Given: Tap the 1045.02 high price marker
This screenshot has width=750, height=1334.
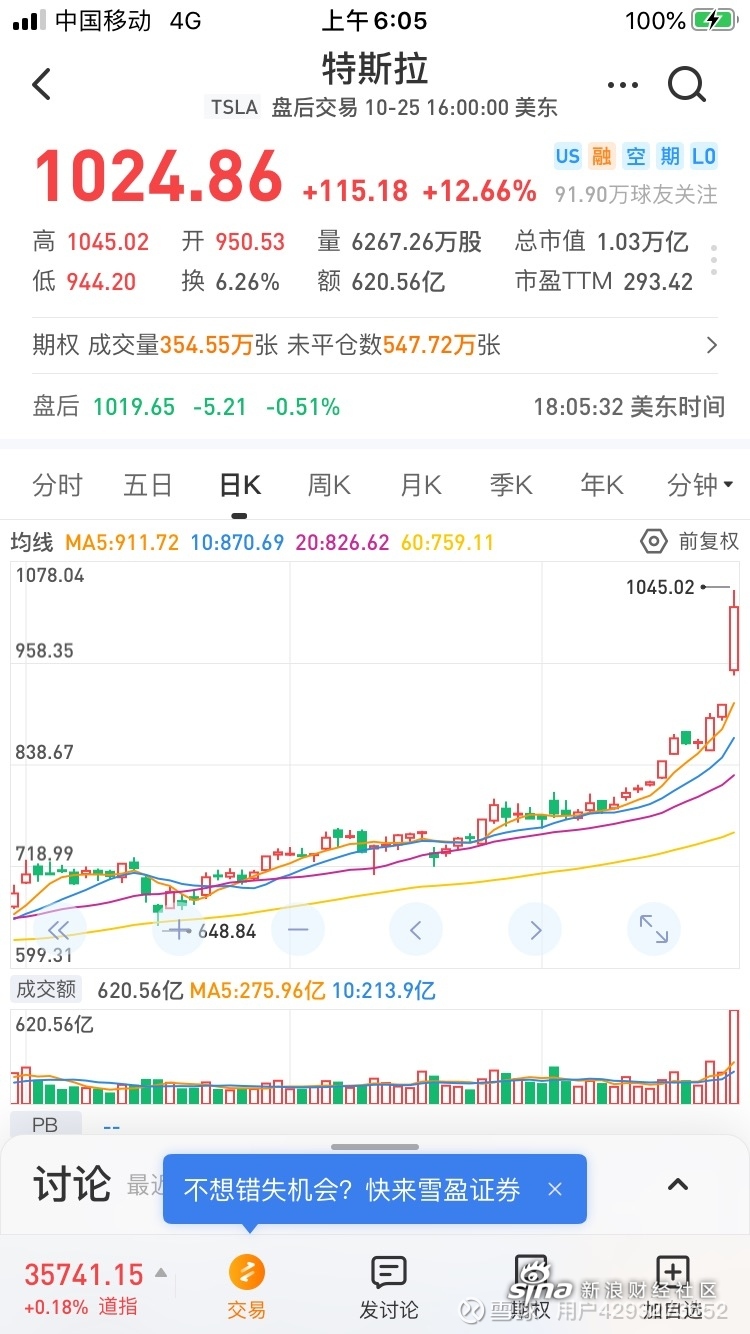Looking at the screenshot, I should pos(660,587).
